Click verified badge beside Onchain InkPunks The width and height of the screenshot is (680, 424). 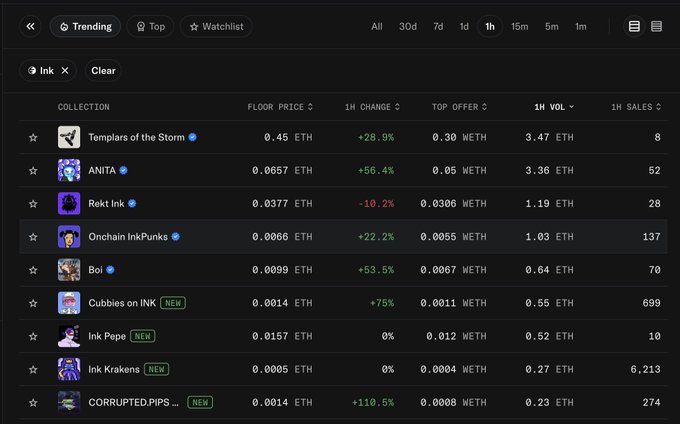(x=176, y=237)
